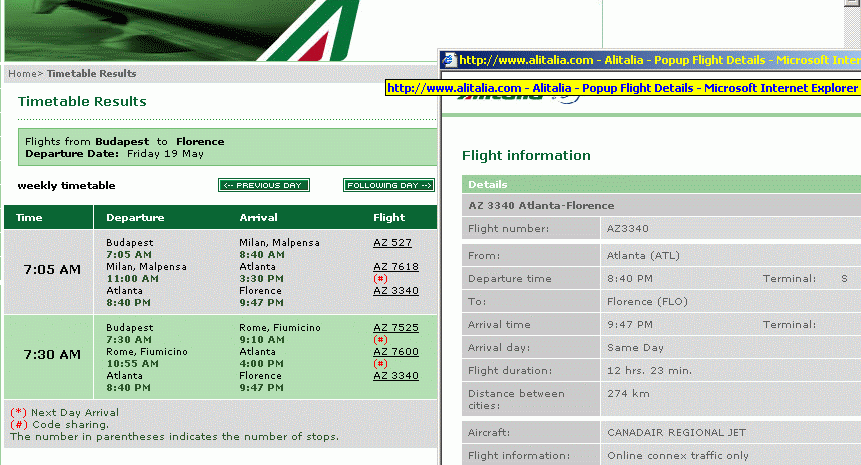The width and height of the screenshot is (861, 465).
Task: Click the CANADAIR REGIONAL JET aircraft value
Action: click(676, 432)
